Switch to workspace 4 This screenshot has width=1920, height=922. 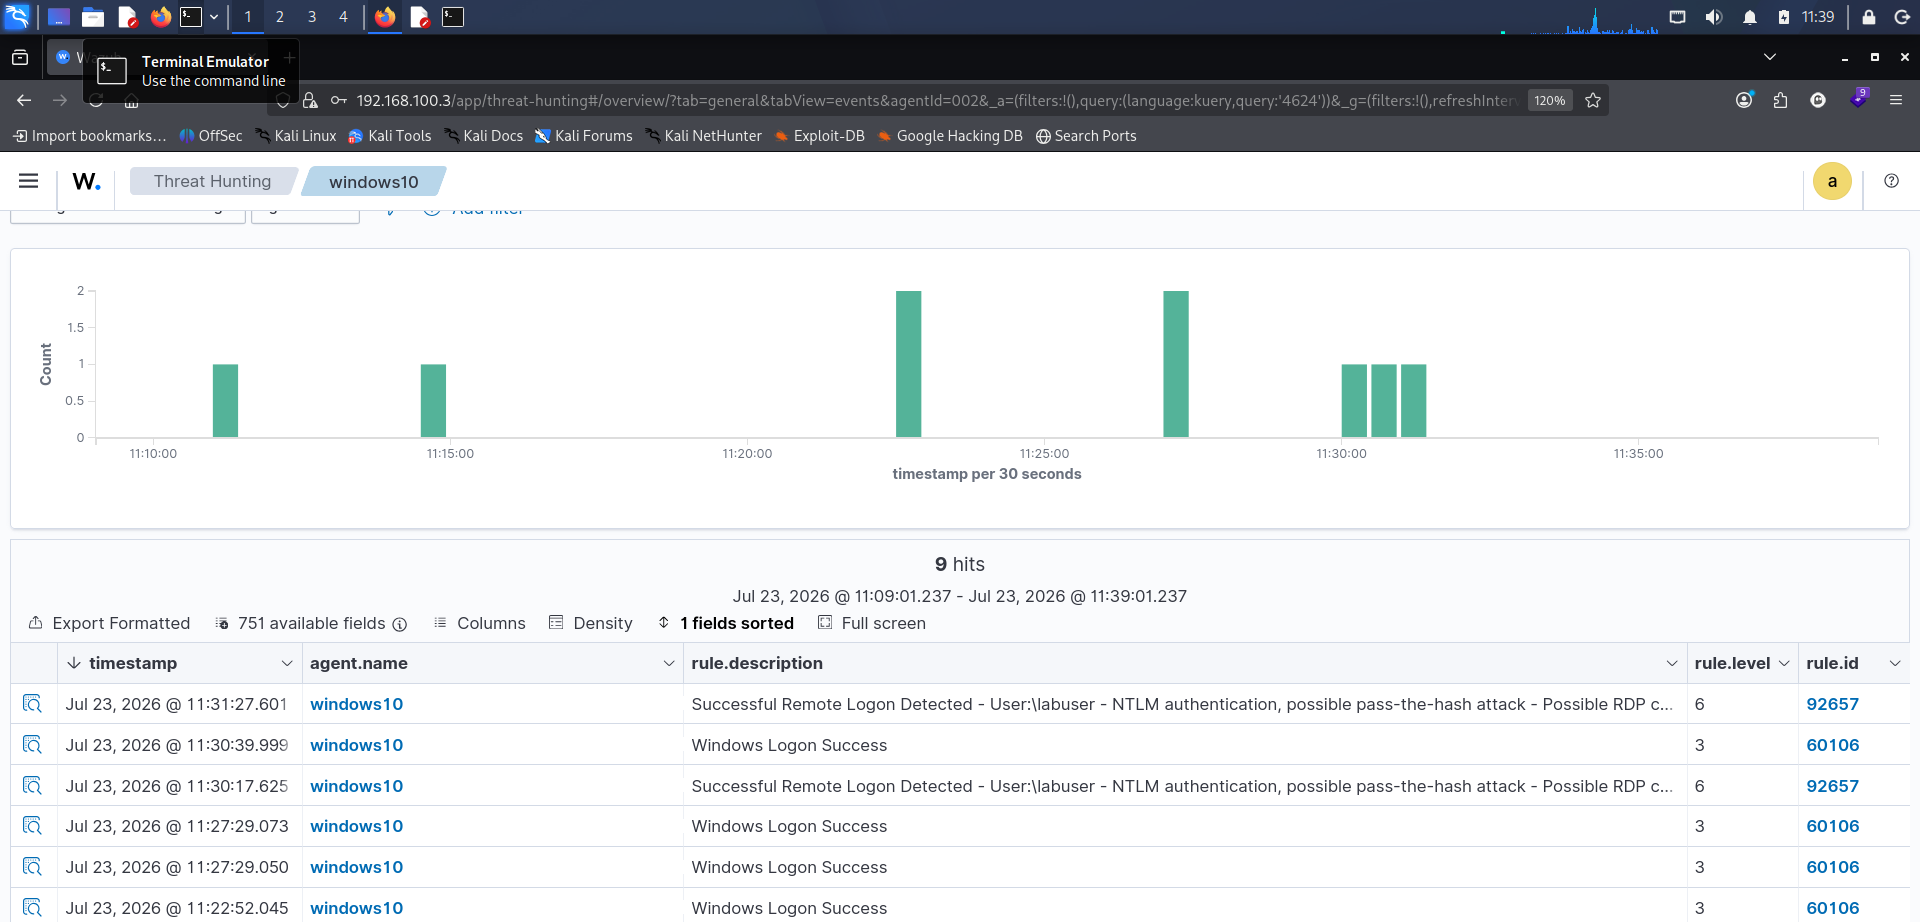click(x=343, y=17)
